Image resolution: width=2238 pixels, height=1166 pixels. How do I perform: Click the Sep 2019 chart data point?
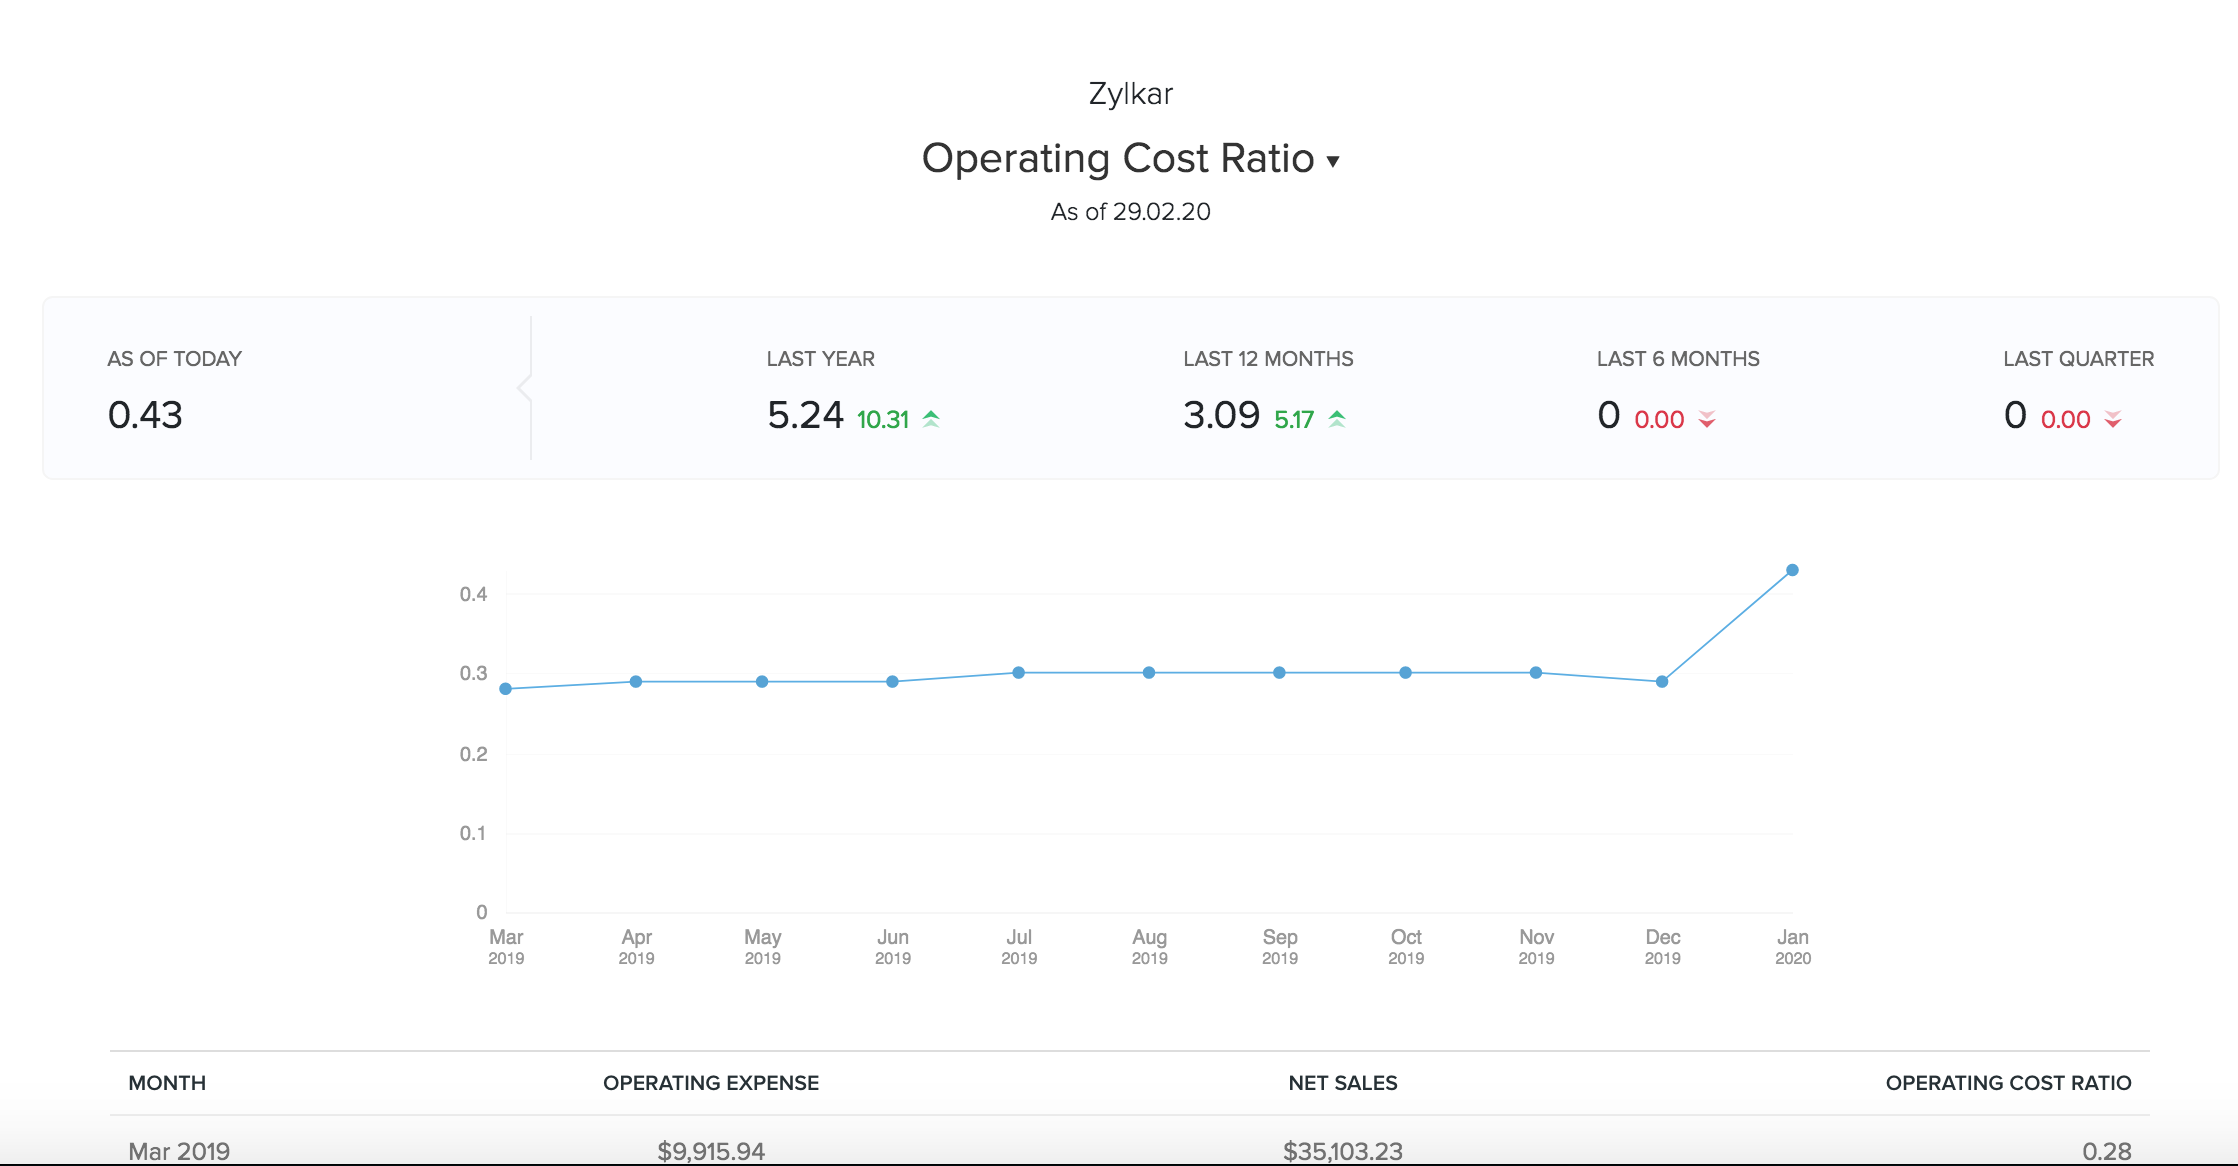[1279, 673]
